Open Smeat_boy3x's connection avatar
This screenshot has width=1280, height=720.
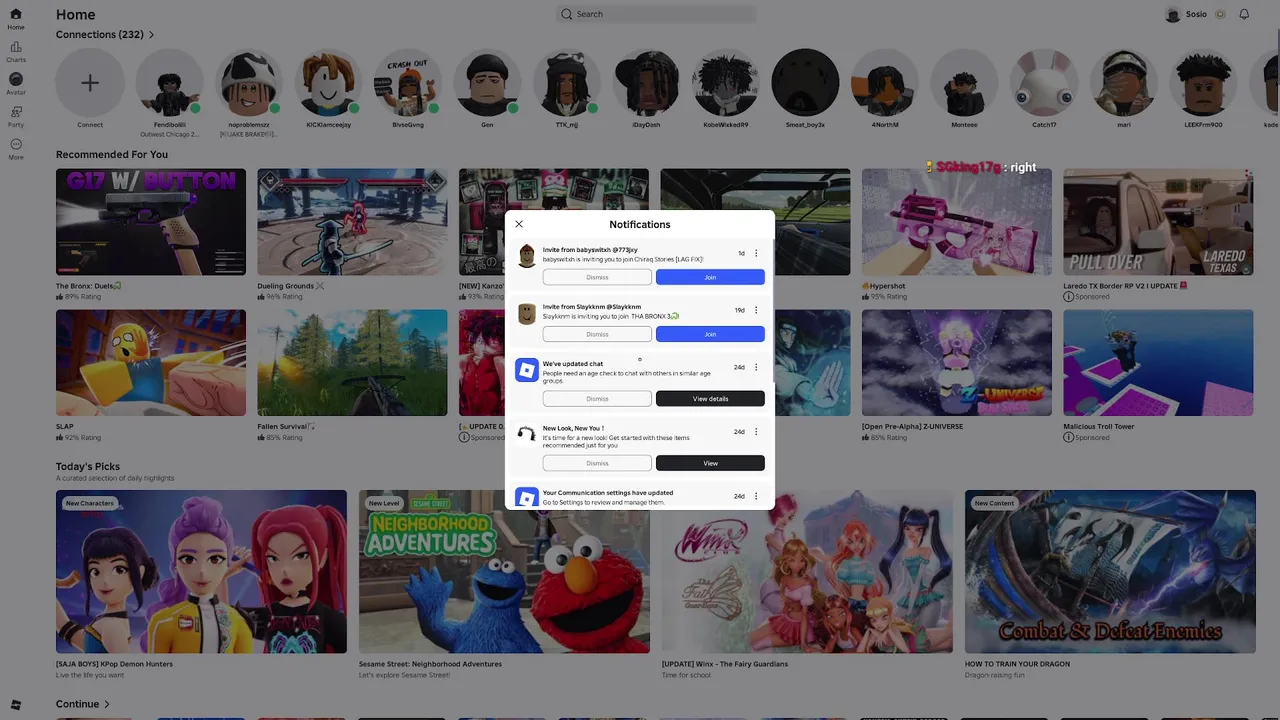[805, 83]
